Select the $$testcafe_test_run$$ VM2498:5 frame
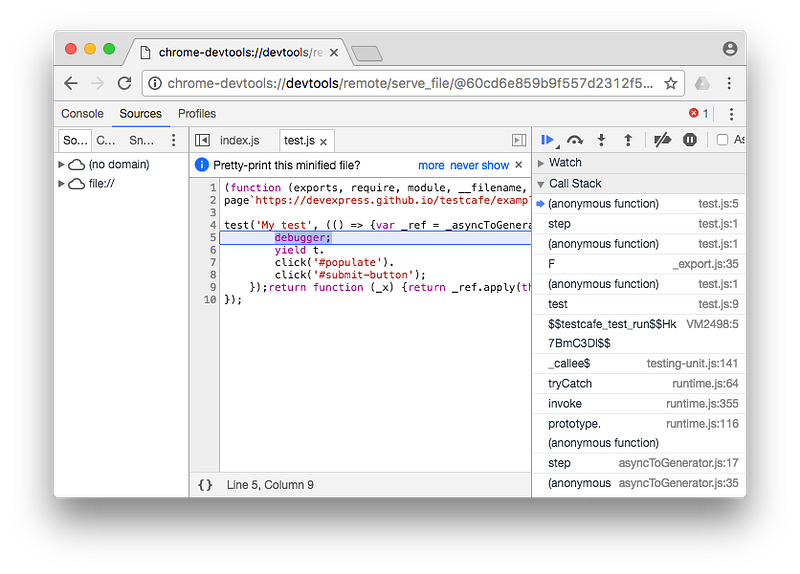This screenshot has height=574, width=800. click(638, 334)
